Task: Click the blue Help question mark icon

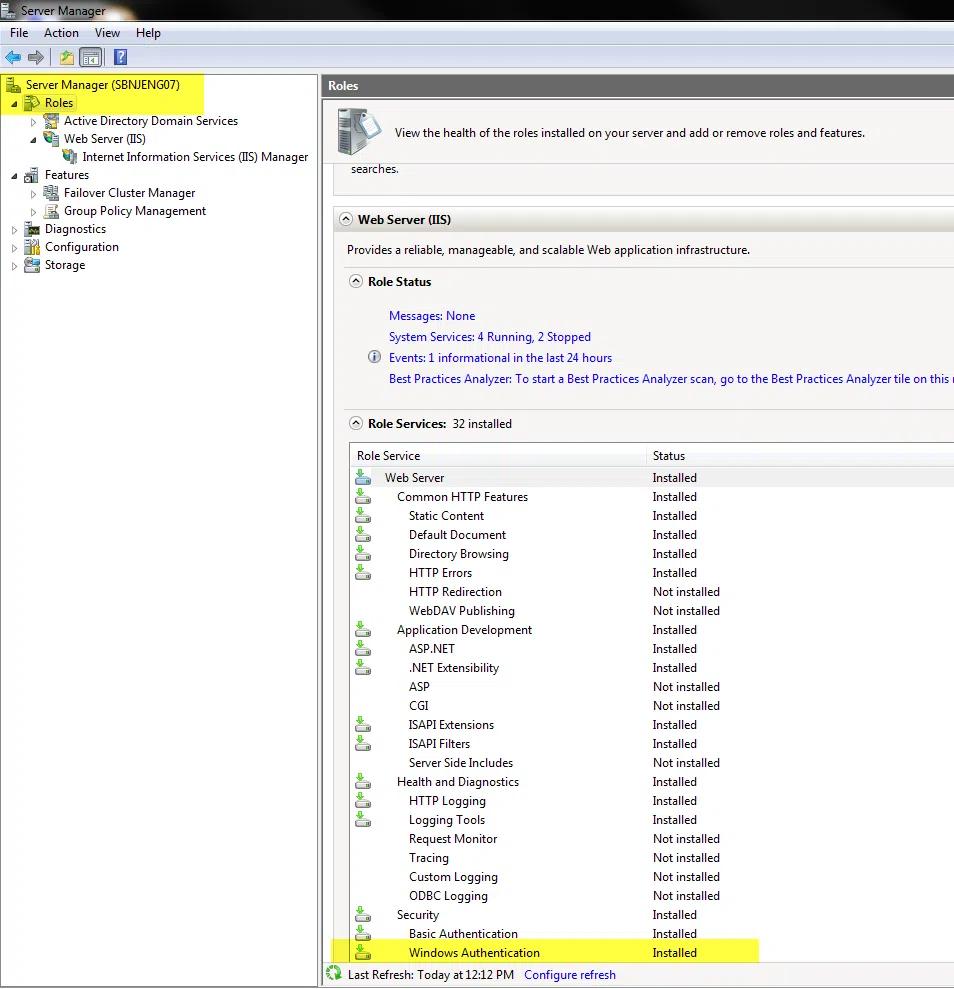Action: tap(120, 57)
